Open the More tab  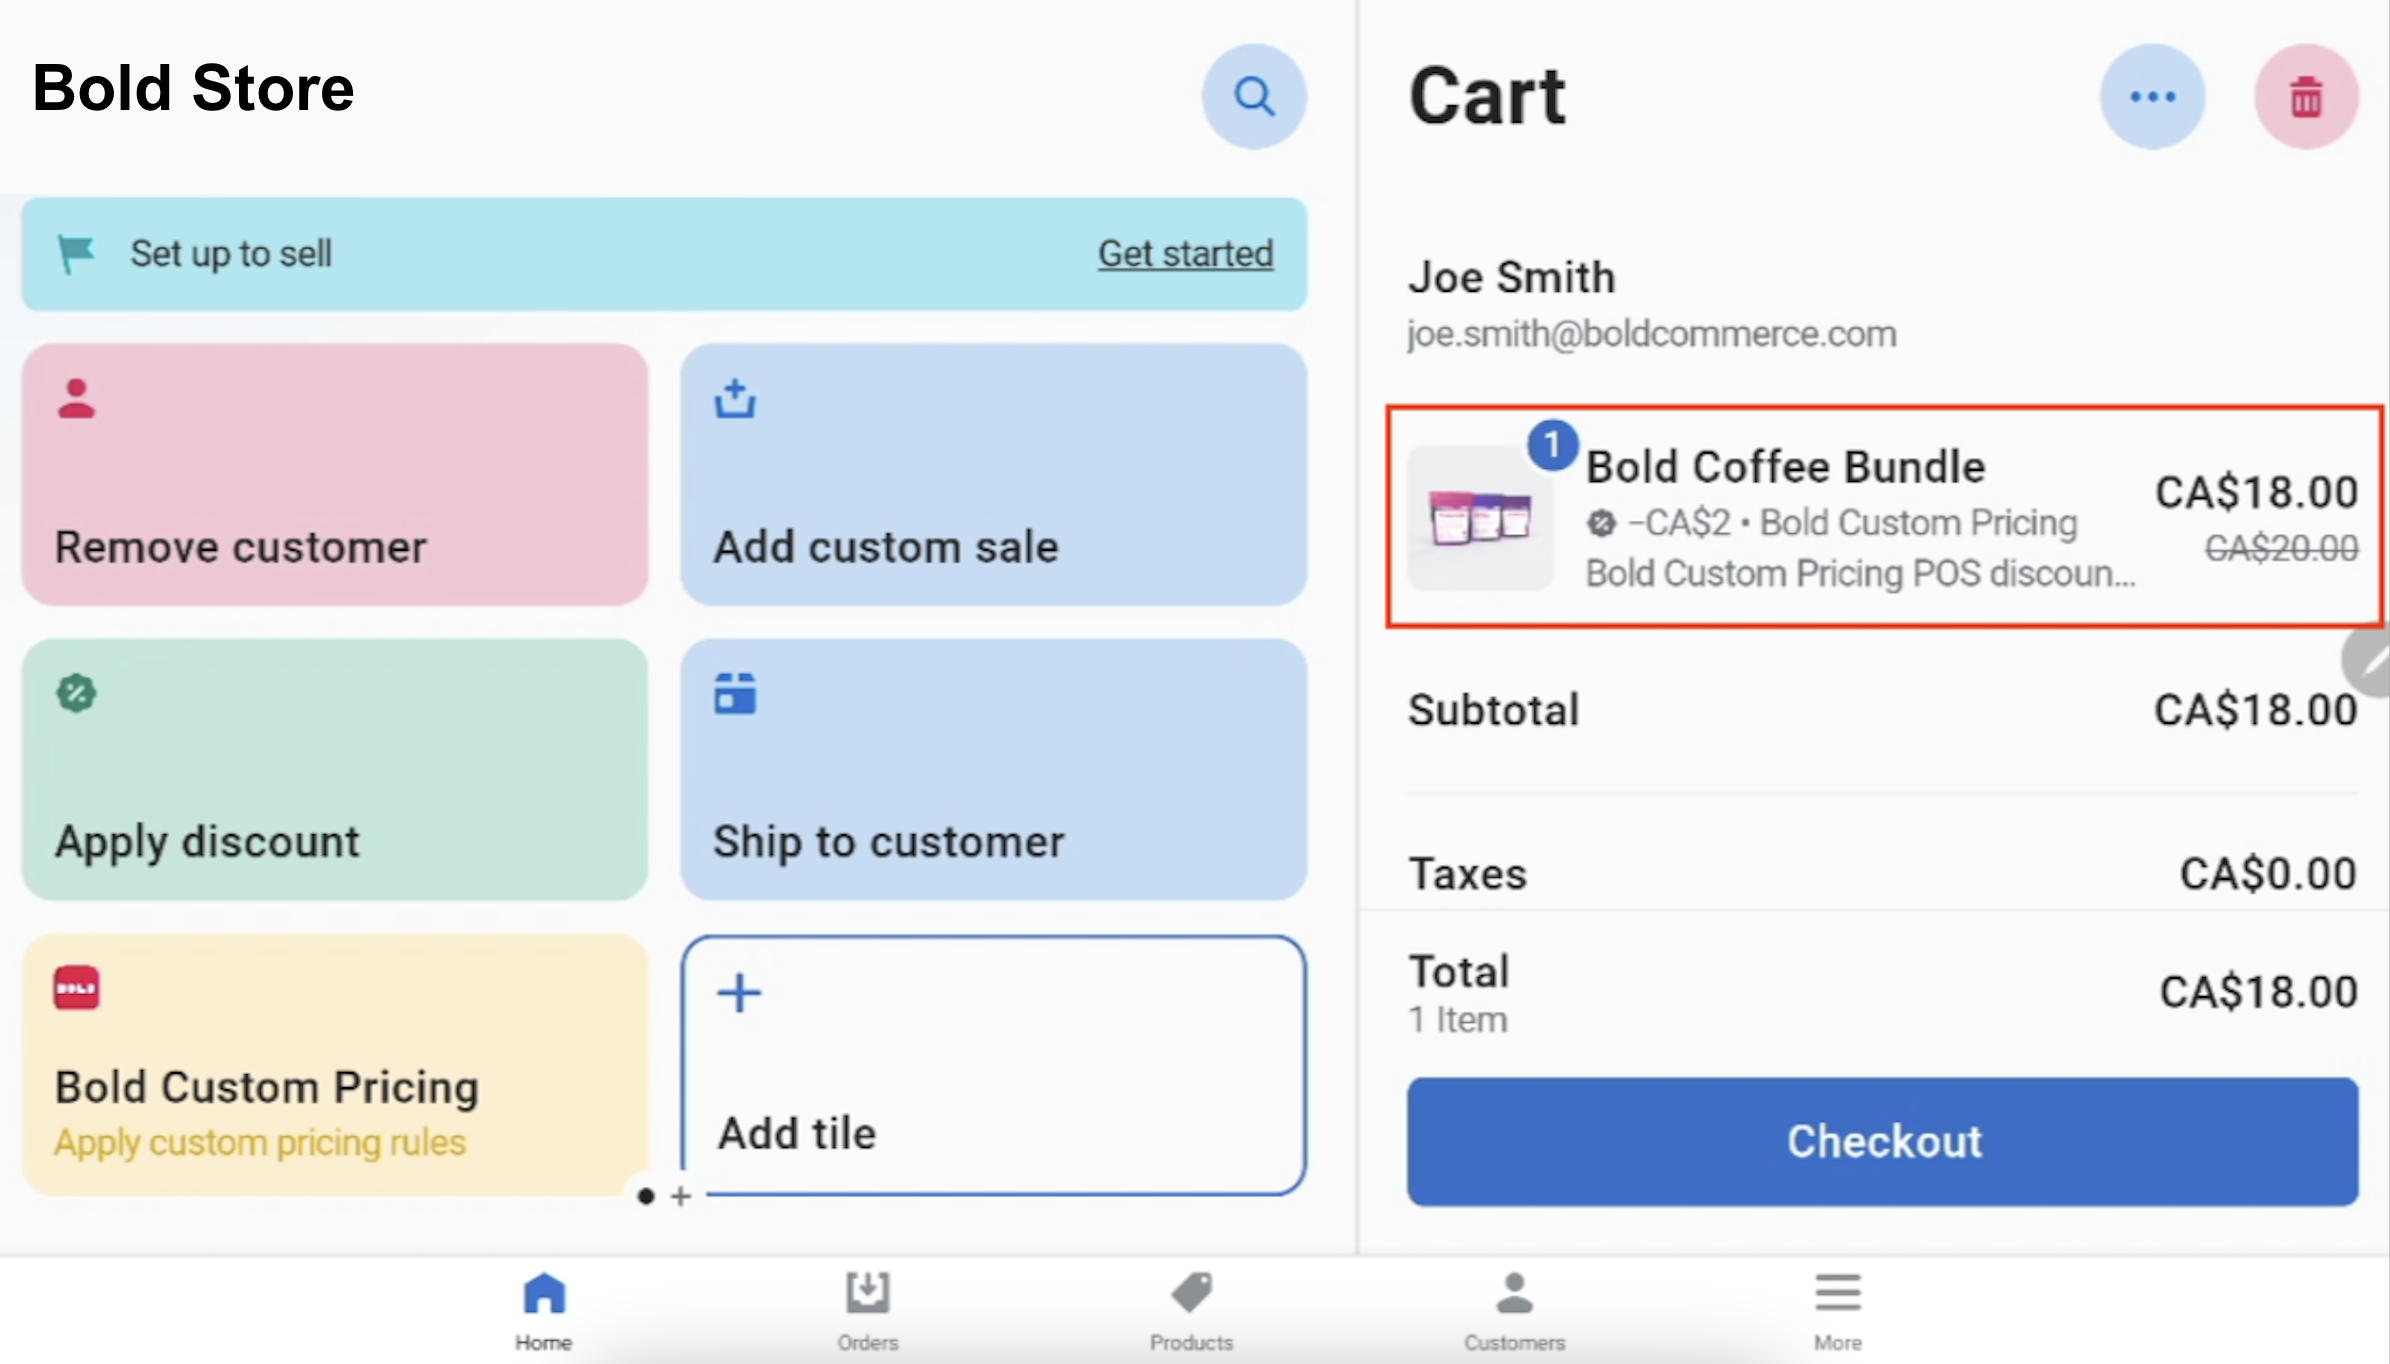point(1838,1312)
